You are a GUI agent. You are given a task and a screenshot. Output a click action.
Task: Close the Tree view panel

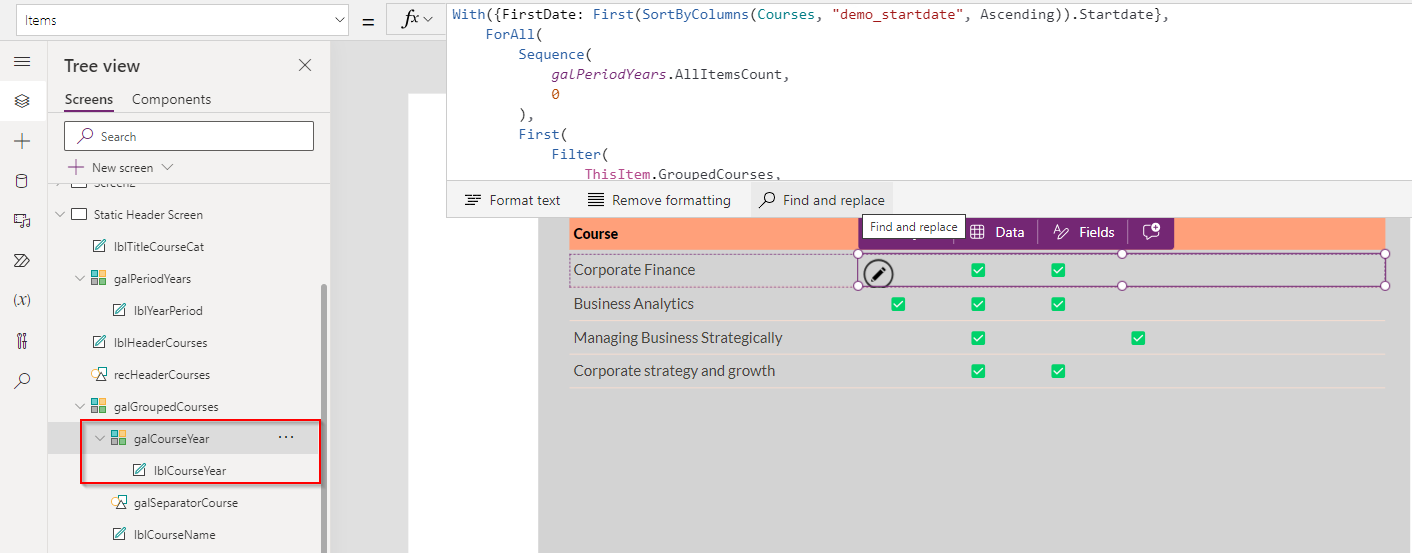[305, 65]
